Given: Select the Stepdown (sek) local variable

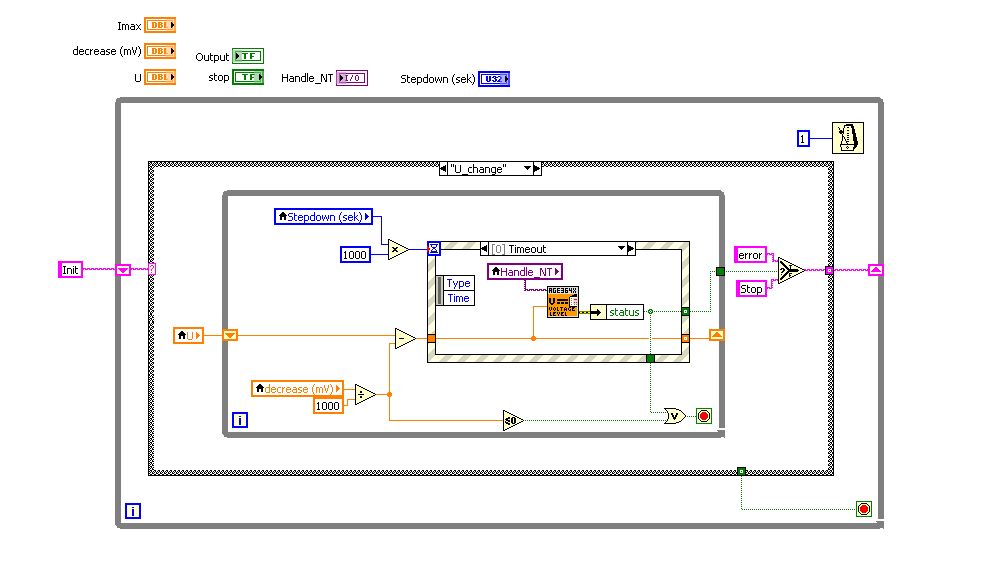Looking at the screenshot, I should coord(324,217).
